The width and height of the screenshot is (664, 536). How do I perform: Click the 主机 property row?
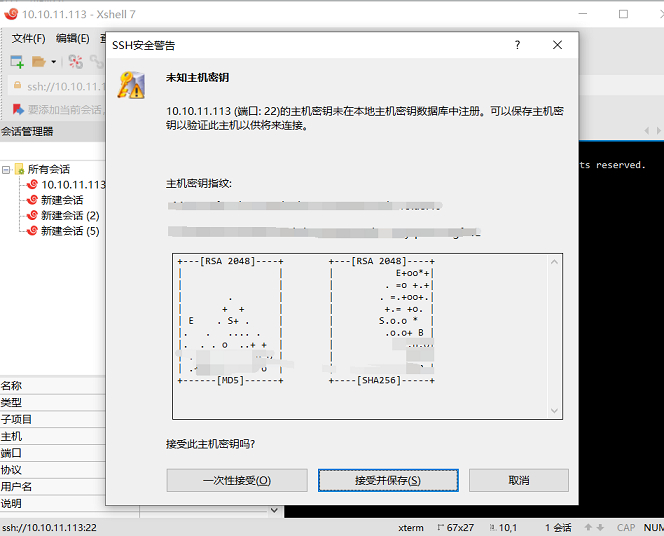(x=53, y=437)
